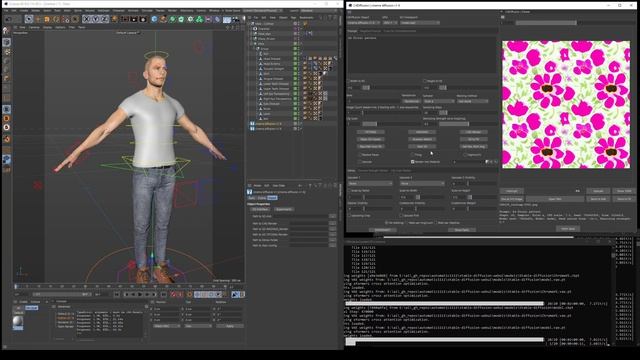Open viewport Display menu
This screenshot has width=640, height=360.
point(47,27)
